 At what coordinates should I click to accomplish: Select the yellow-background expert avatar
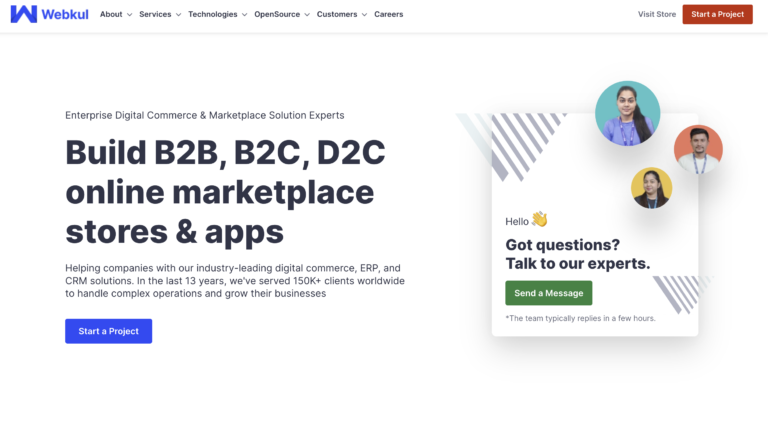651,188
